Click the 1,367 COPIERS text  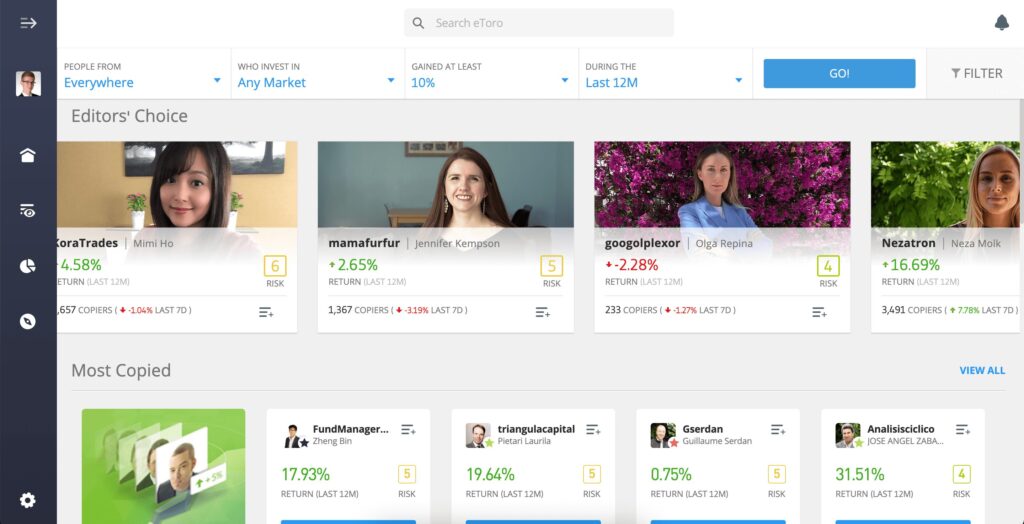[358, 310]
